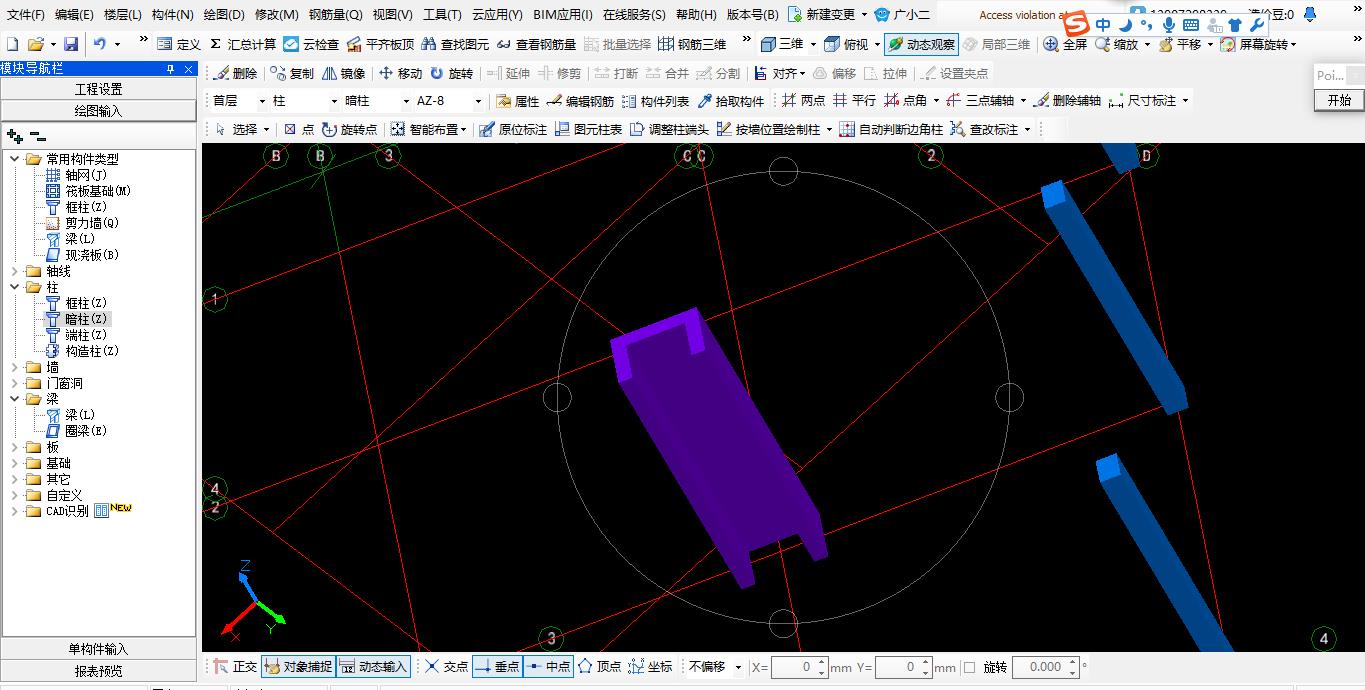Image resolution: width=1365 pixels, height=690 pixels.
Task: Open the 视图(V) menu
Action: coord(392,15)
